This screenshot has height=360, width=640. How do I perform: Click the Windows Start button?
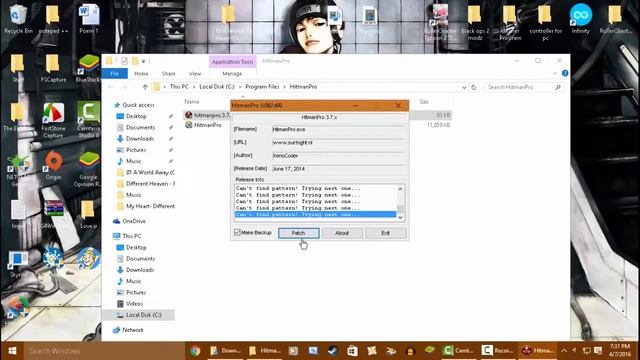12,351
